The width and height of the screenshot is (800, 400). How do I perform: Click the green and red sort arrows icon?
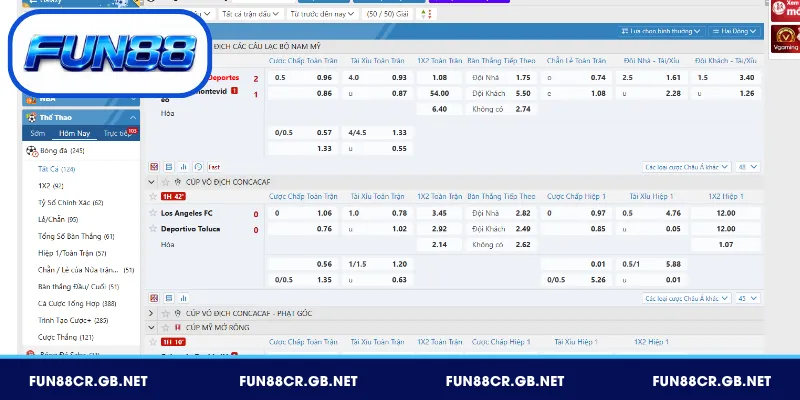coord(427,14)
